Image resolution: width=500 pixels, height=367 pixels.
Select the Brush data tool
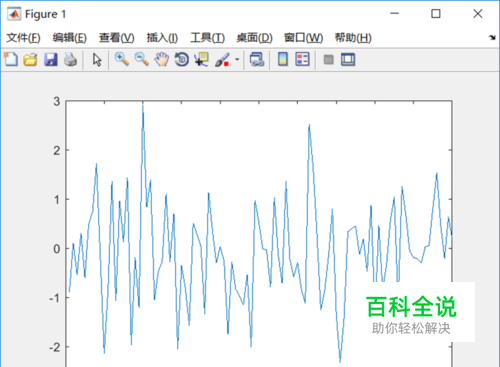(x=222, y=60)
